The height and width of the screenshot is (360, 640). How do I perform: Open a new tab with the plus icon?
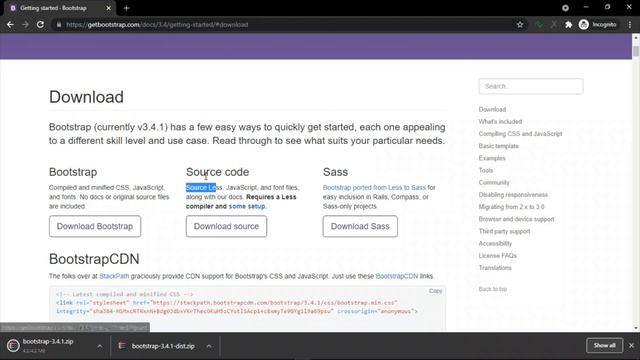click(x=126, y=8)
